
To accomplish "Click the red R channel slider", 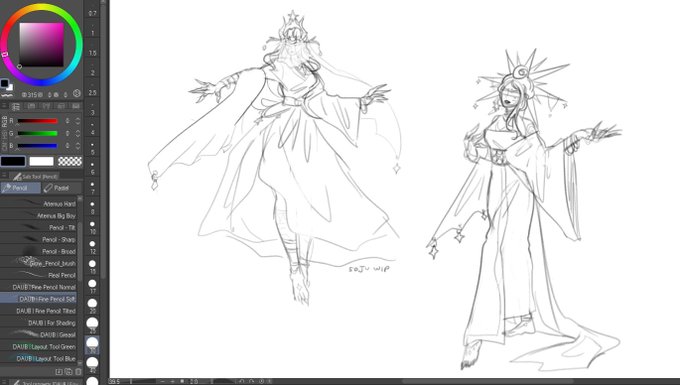I will click(37, 121).
